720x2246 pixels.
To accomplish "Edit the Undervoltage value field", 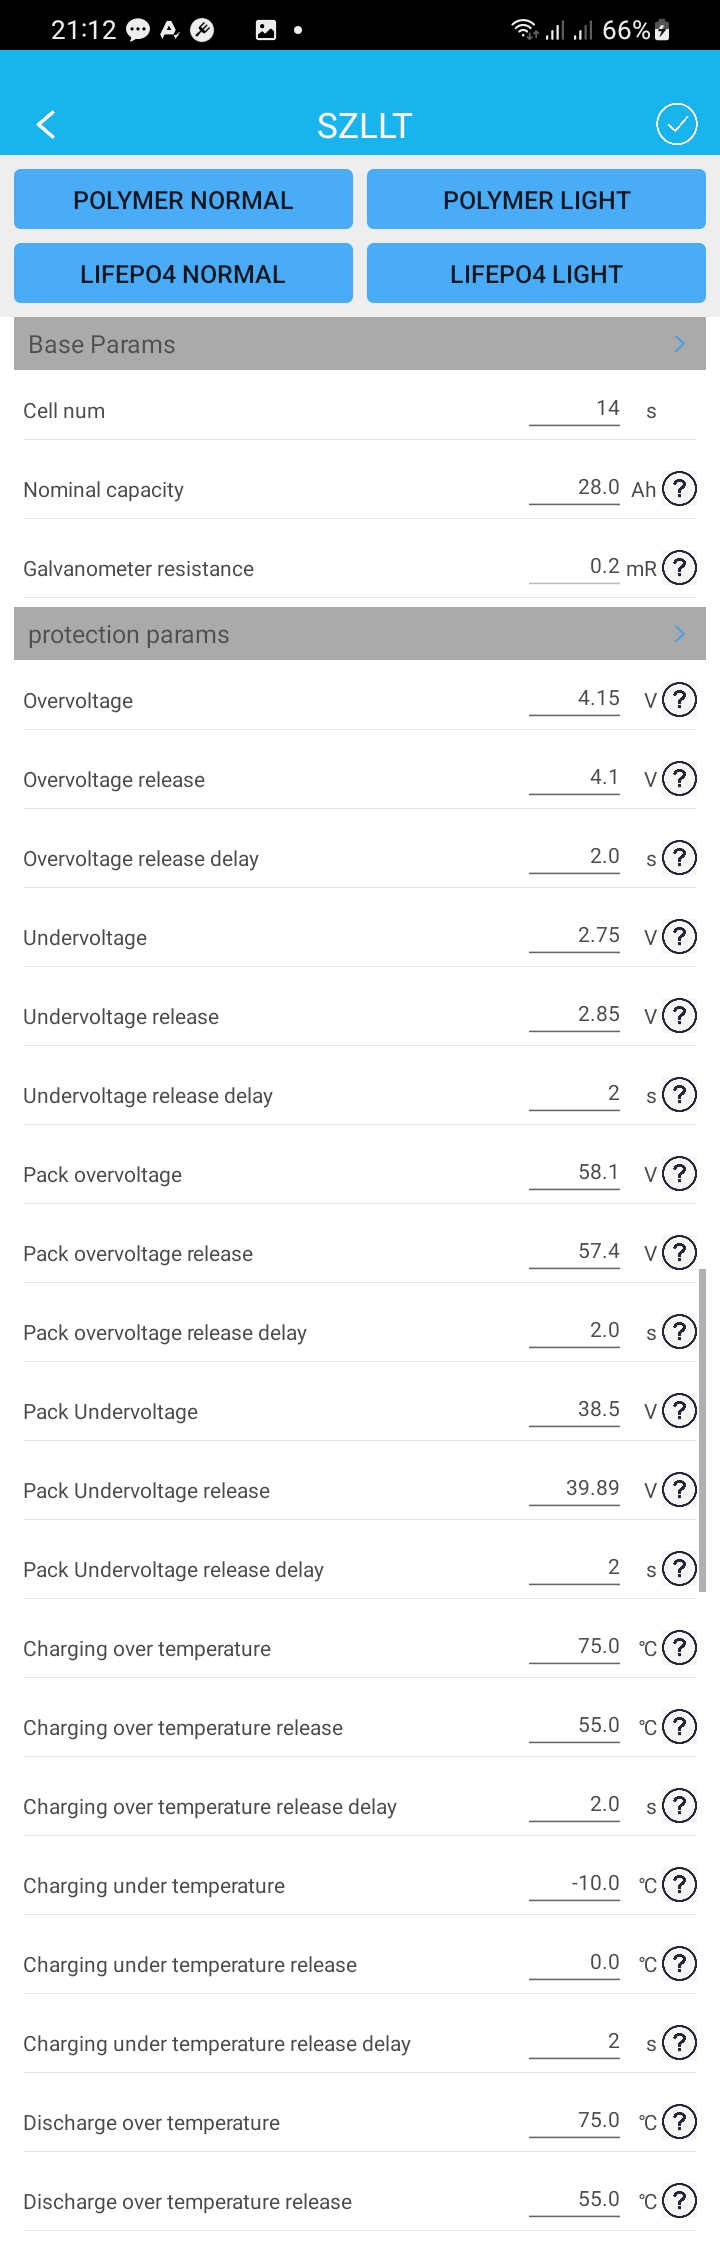I will [575, 936].
